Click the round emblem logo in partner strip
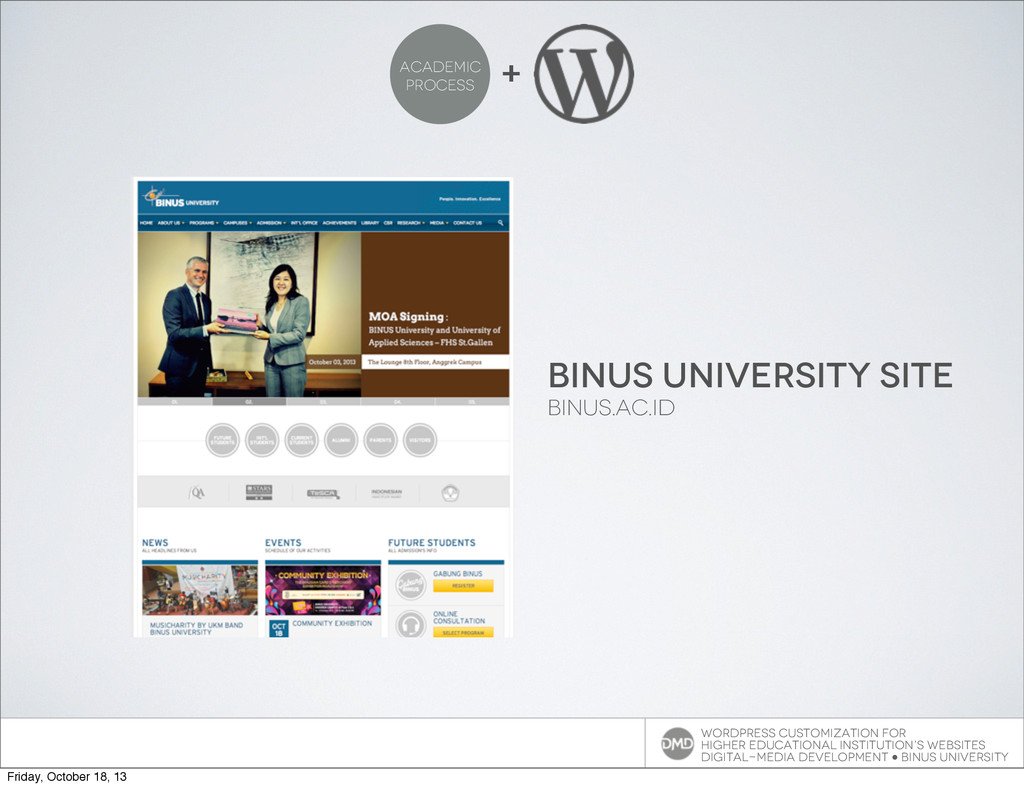 point(450,493)
